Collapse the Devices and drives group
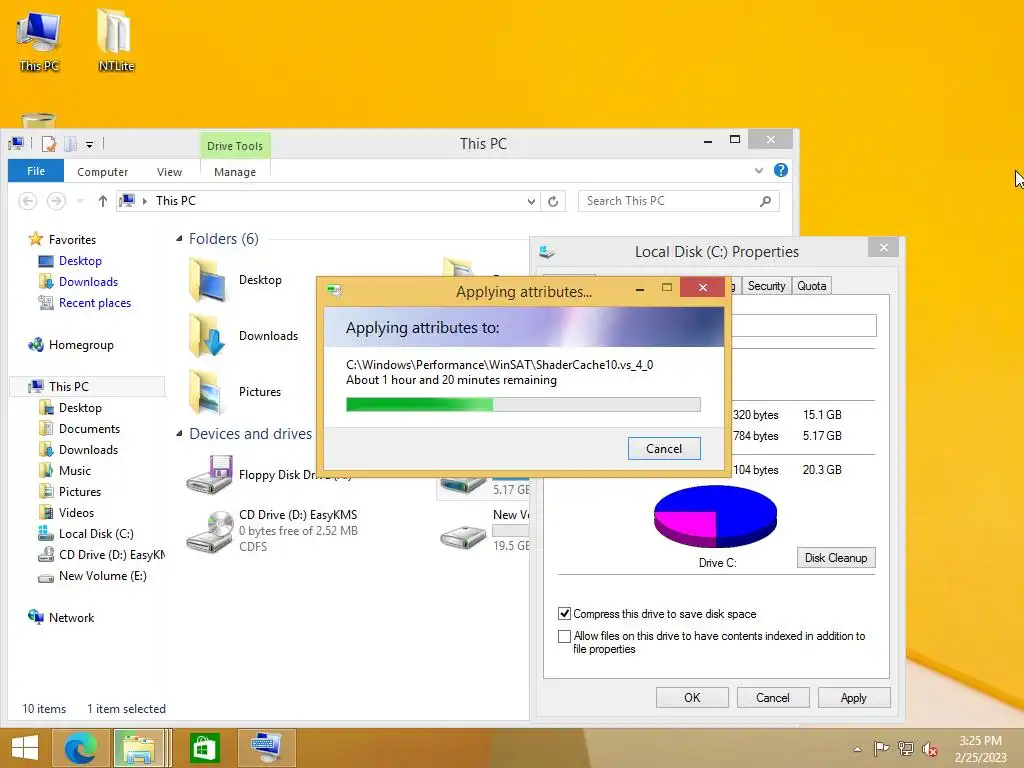 click(179, 434)
